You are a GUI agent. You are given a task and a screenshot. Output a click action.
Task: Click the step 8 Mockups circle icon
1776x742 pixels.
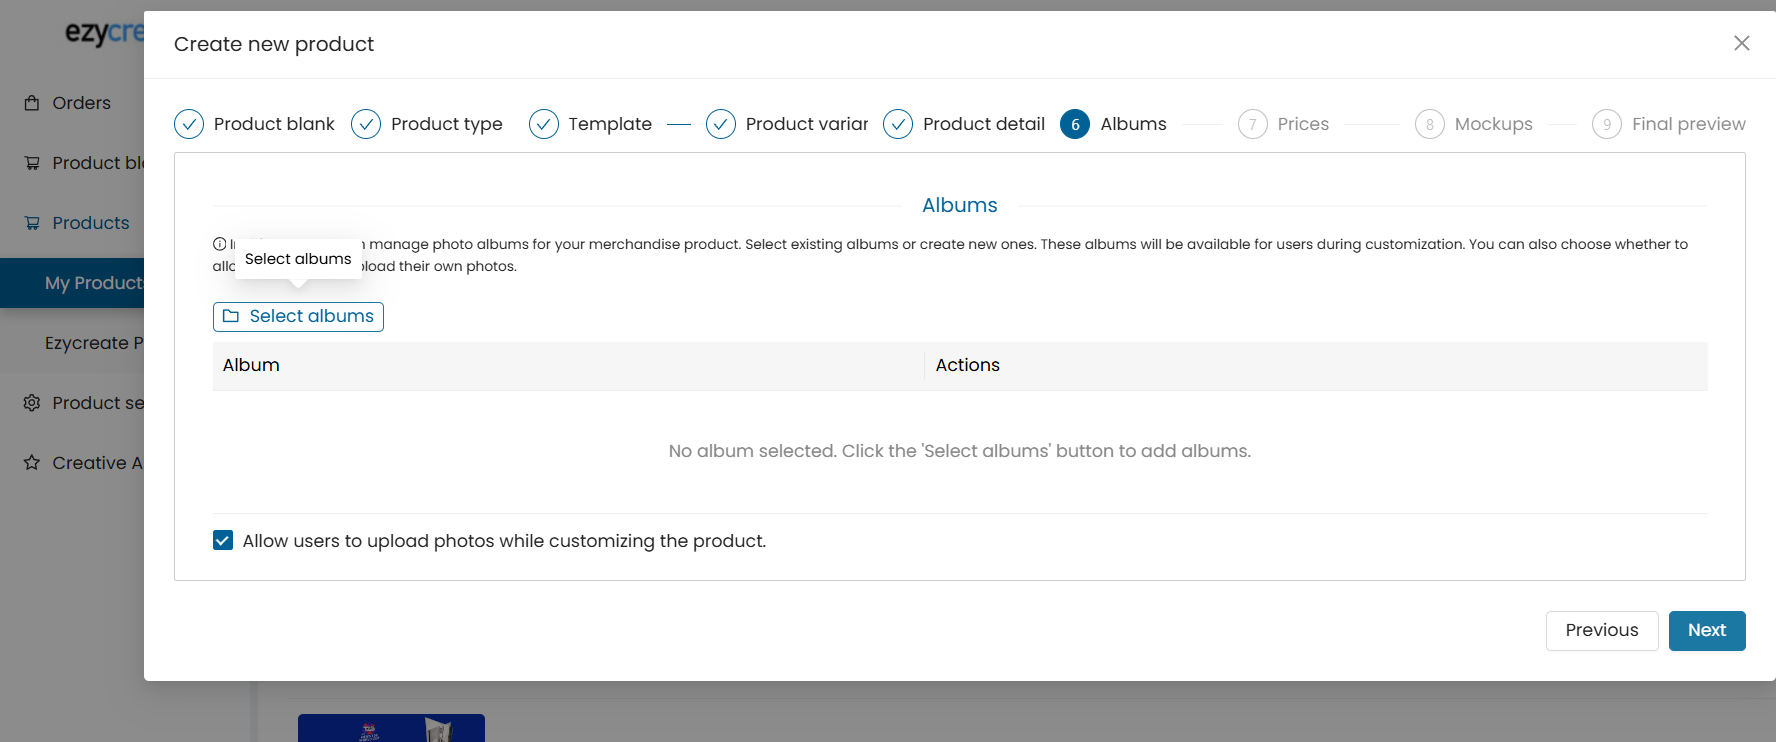coord(1430,124)
